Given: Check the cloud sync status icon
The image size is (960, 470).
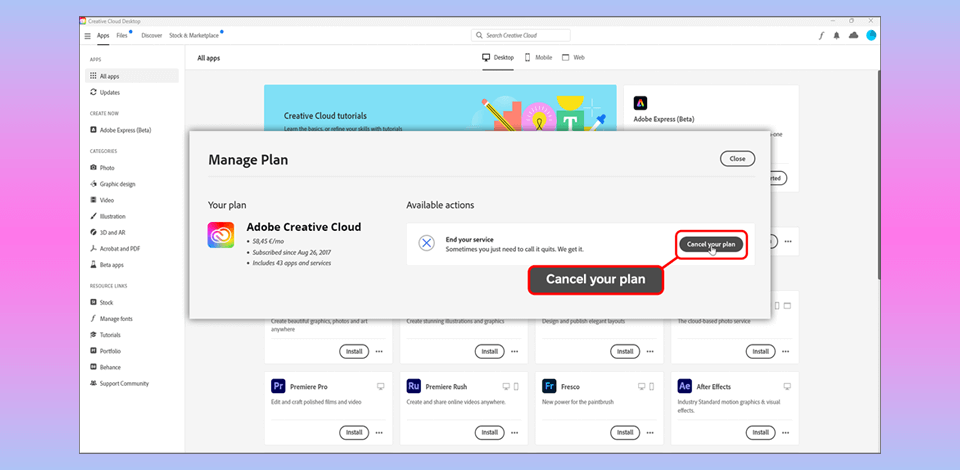Looking at the screenshot, I should coord(853,35).
